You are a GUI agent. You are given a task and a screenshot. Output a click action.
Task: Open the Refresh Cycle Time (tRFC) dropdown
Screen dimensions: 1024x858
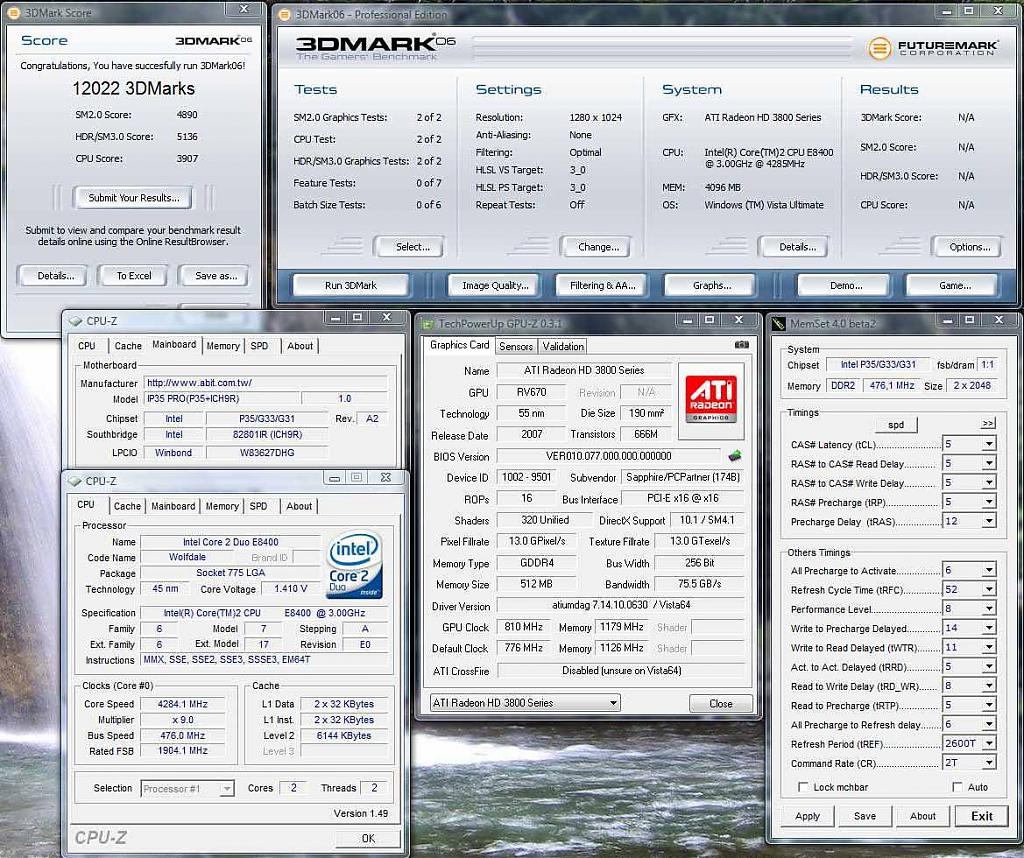point(989,590)
